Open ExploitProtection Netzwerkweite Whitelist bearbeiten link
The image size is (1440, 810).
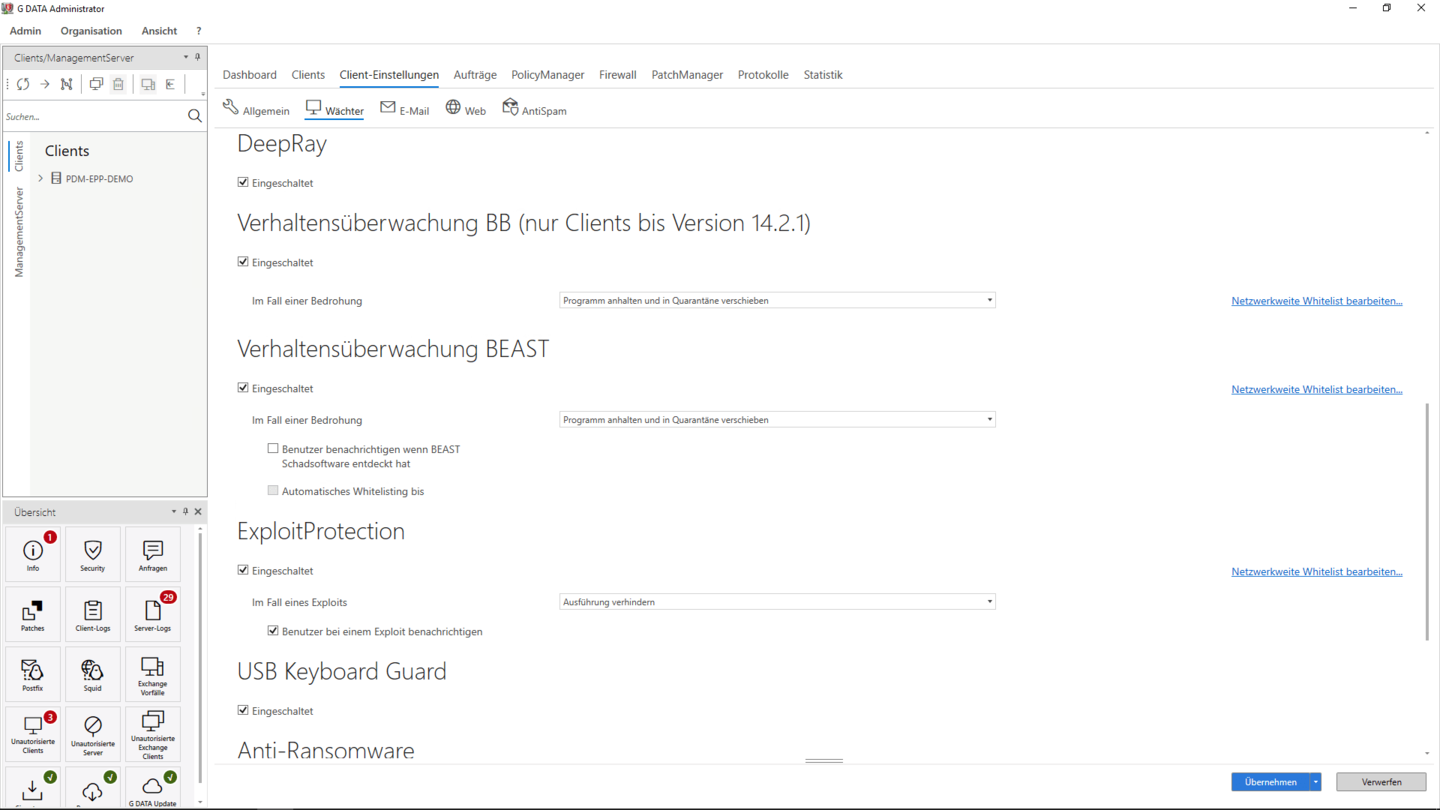pos(1316,572)
